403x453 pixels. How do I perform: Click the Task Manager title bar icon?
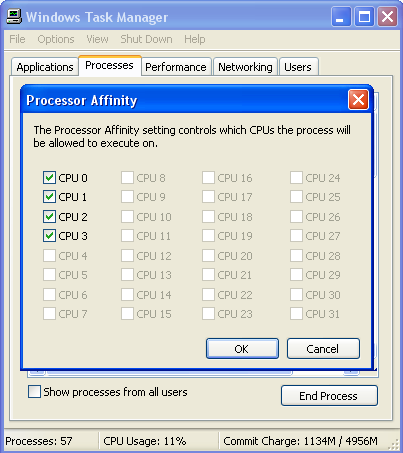tap(14, 17)
